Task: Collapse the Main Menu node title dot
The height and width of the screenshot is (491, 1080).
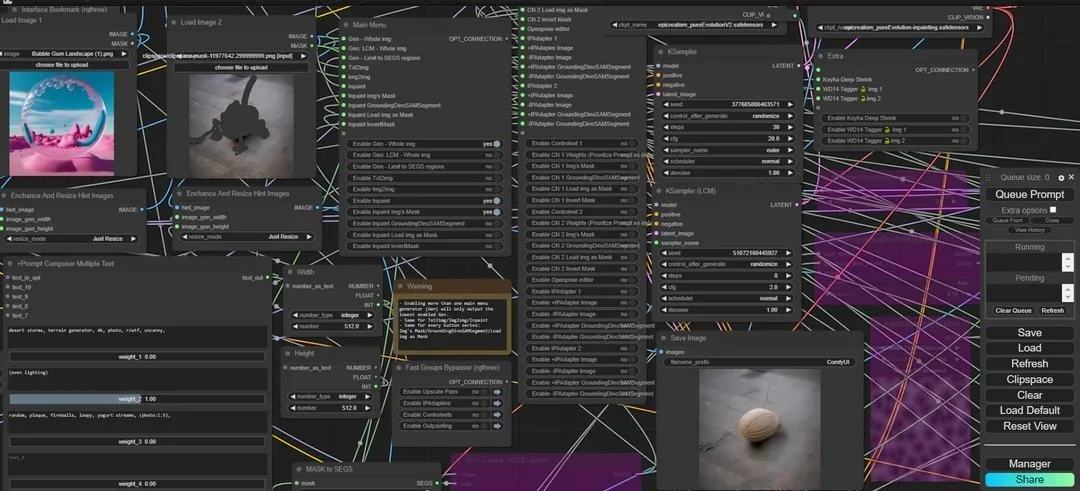Action: (345, 25)
